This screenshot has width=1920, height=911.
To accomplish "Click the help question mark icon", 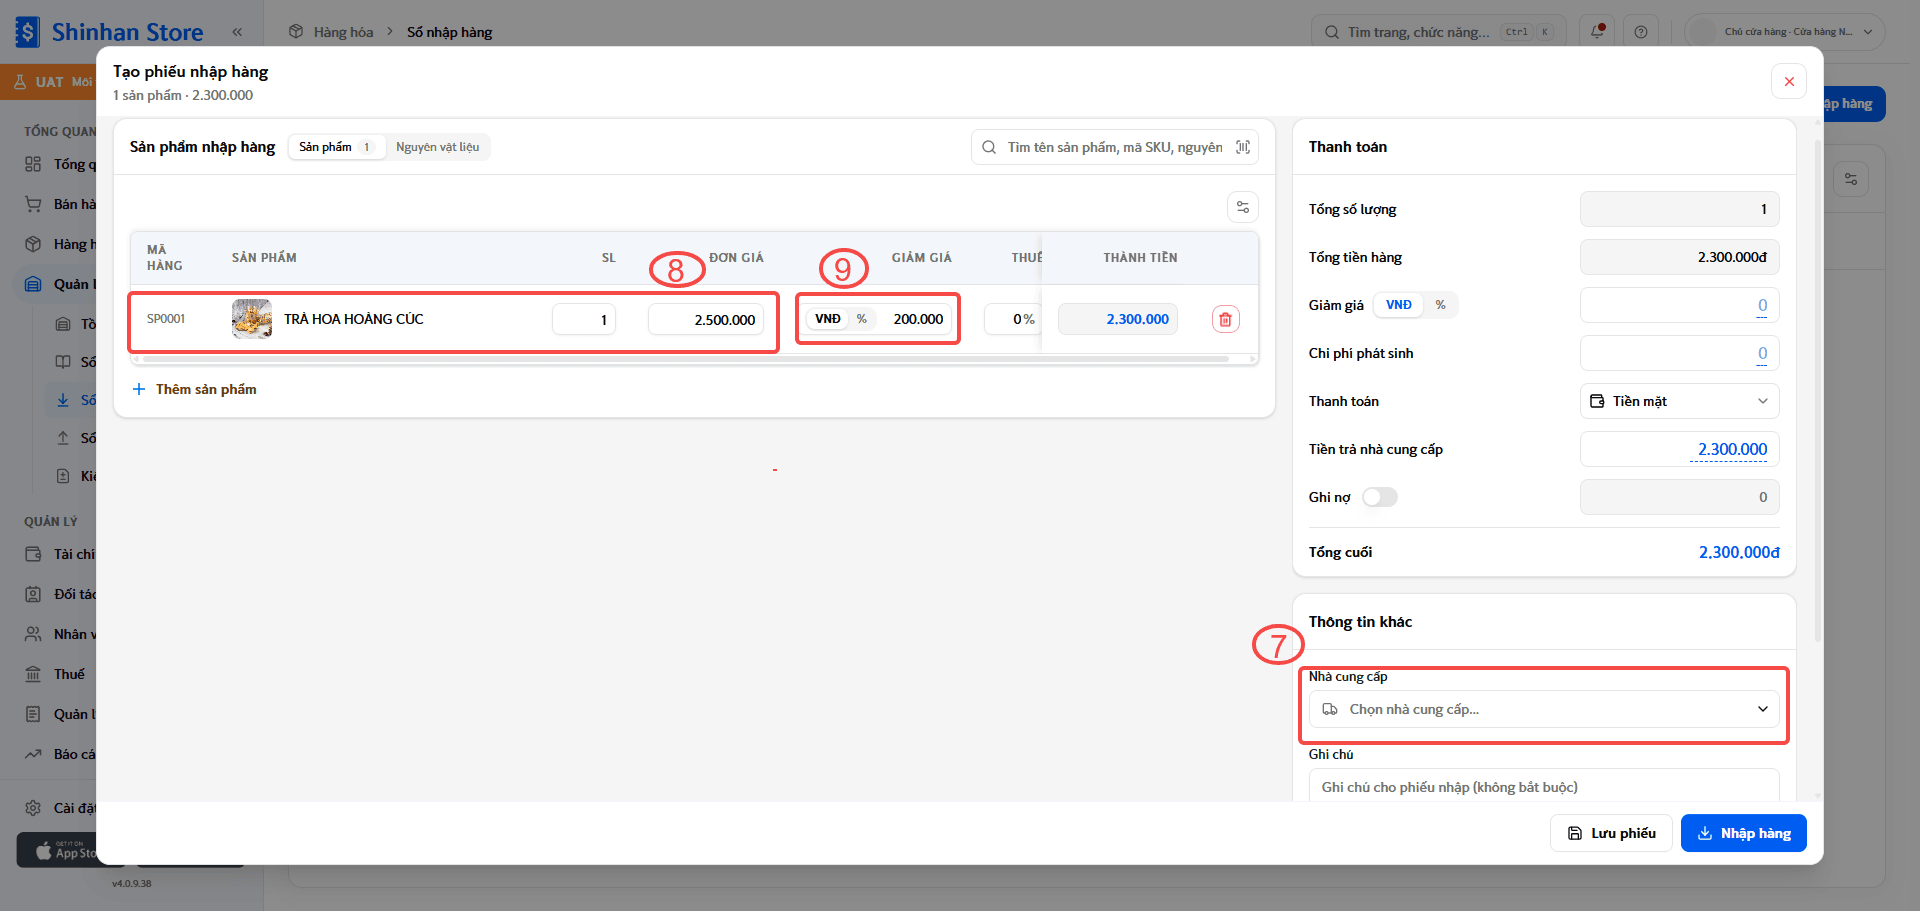I will coord(1641,32).
